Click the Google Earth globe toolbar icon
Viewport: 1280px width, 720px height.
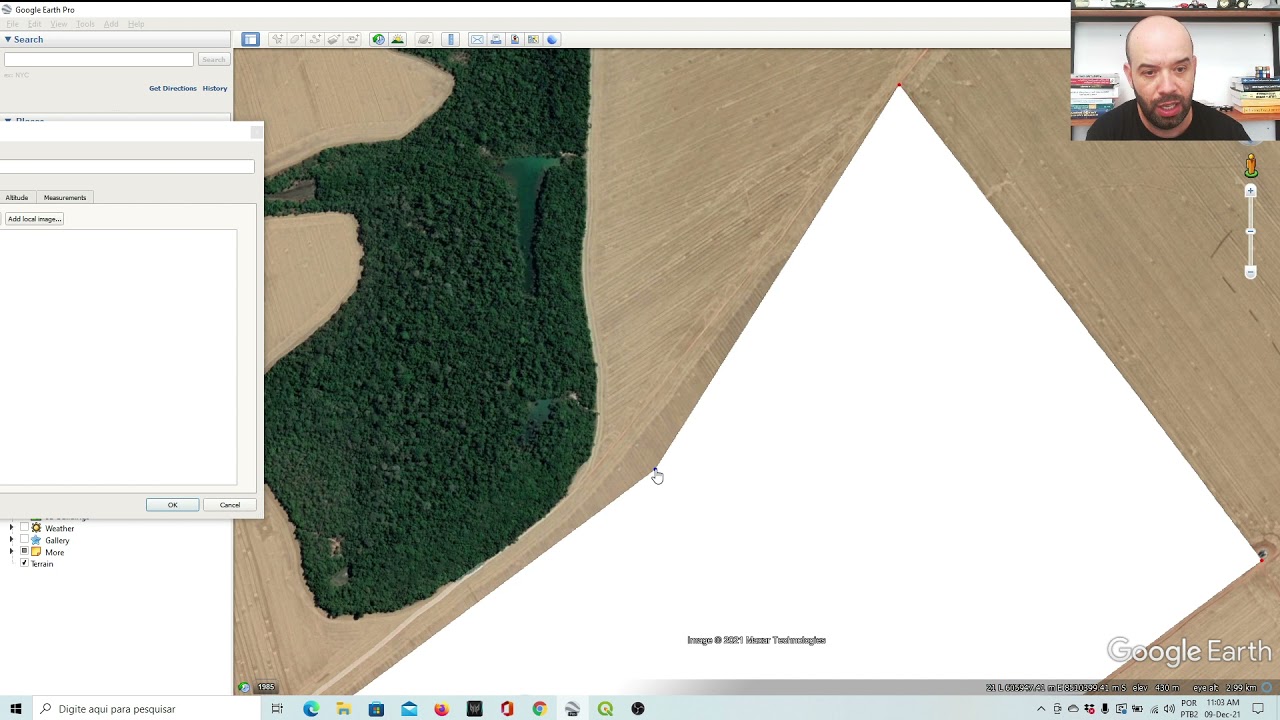(552, 39)
